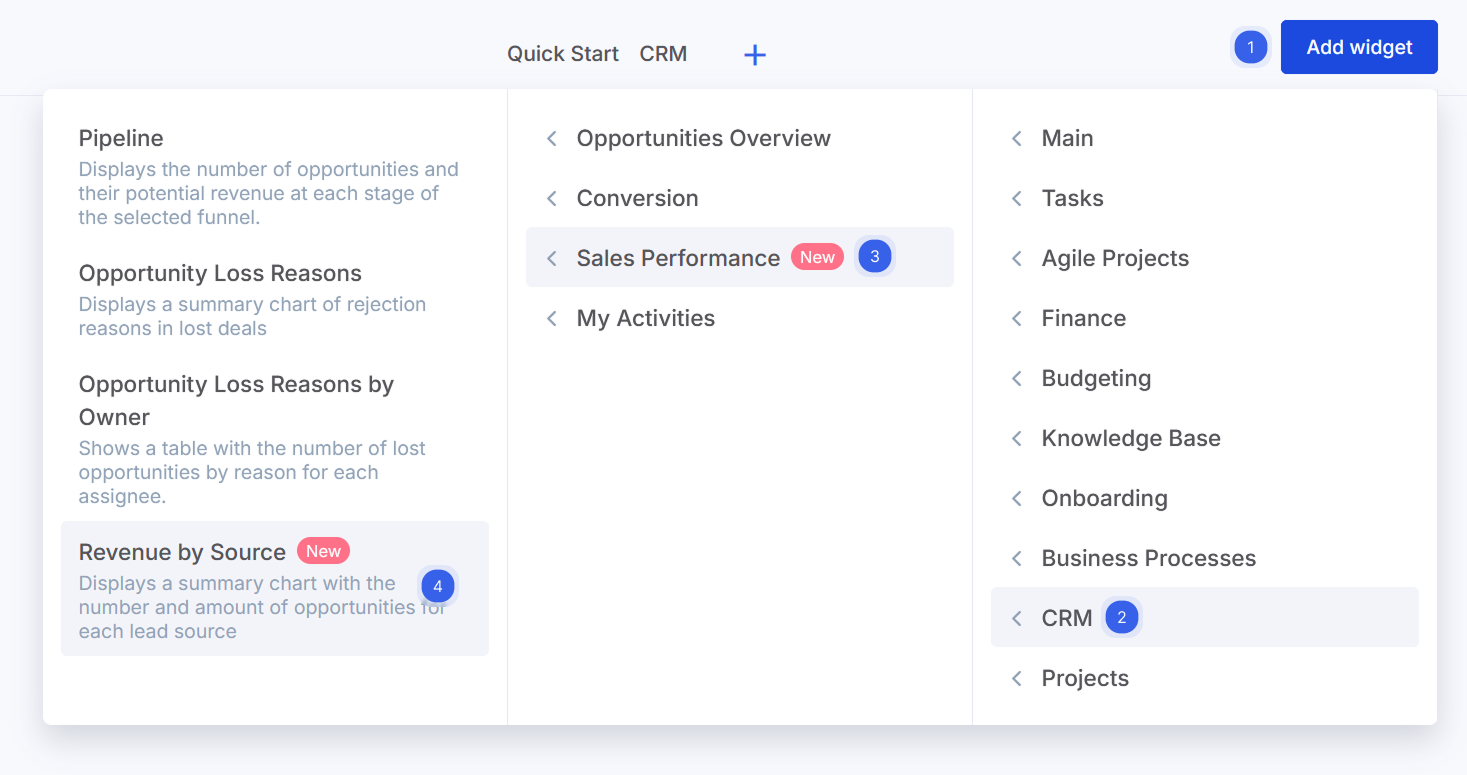The height and width of the screenshot is (775, 1467).
Task: Expand the Main category chevron
Action: click(x=1017, y=139)
